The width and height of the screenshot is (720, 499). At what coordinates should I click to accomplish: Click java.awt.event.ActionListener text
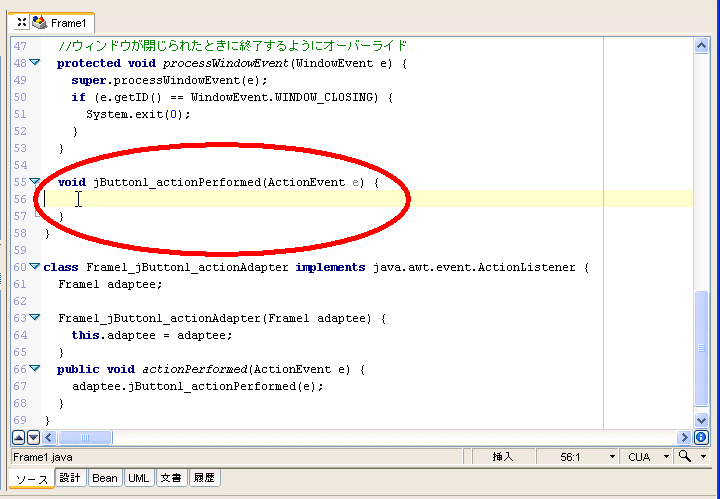click(474, 267)
